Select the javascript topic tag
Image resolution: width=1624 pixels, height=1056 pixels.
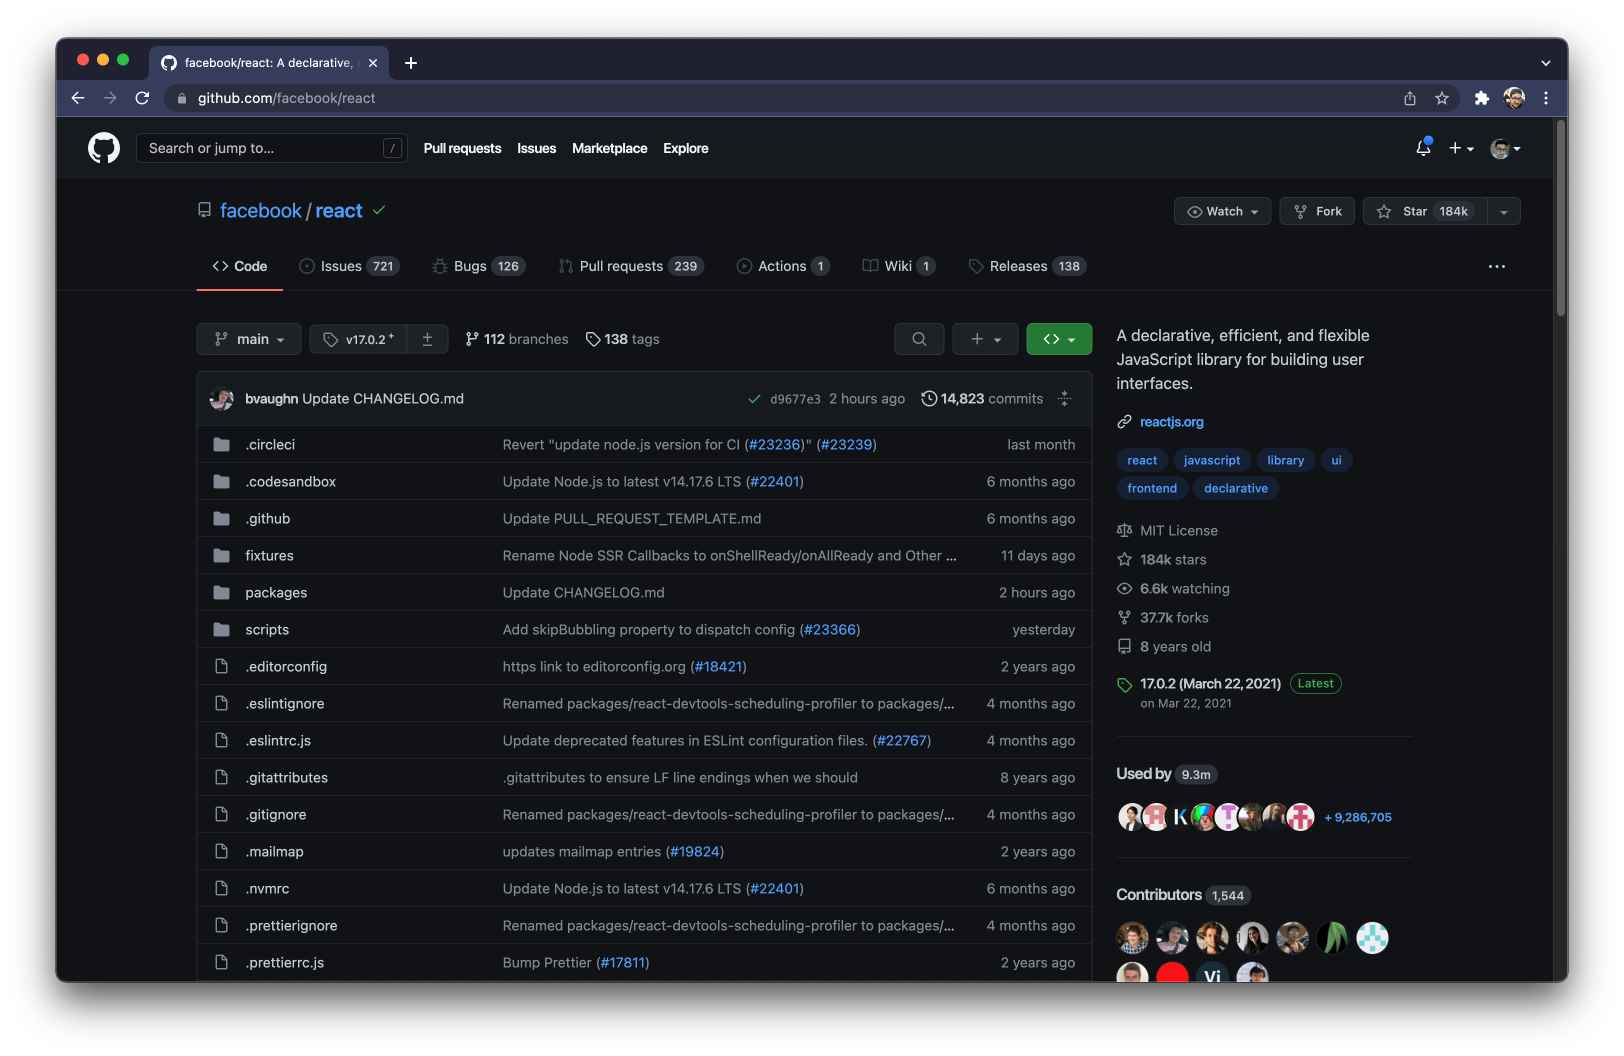(1211, 460)
